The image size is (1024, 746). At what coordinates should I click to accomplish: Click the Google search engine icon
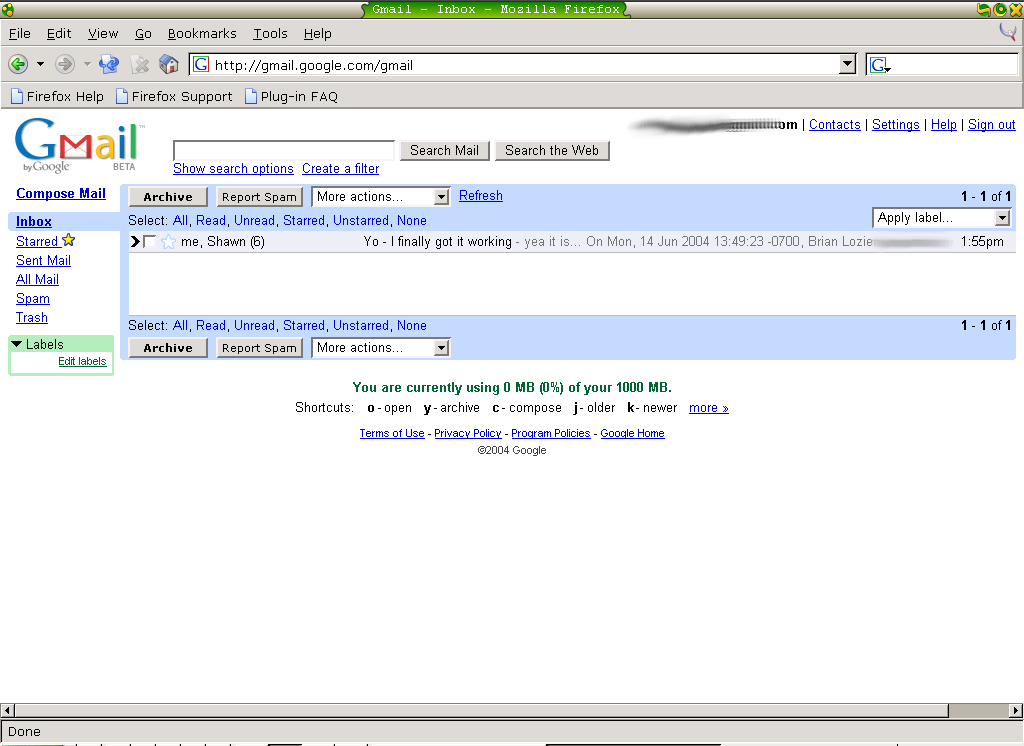pos(879,65)
